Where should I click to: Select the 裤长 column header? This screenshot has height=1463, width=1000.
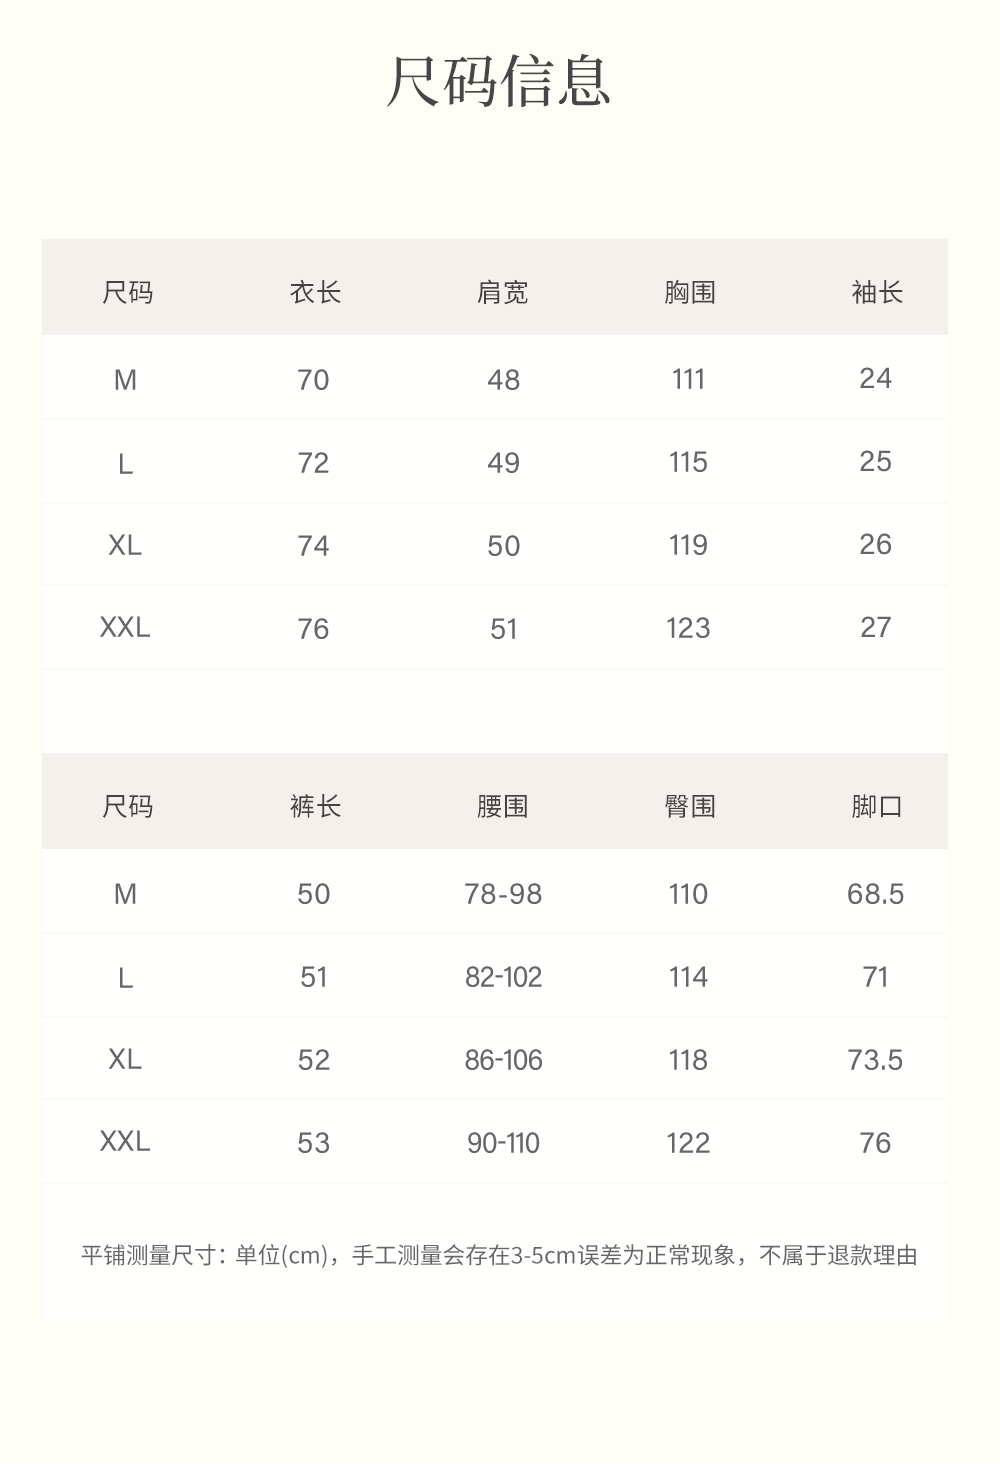pyautogui.click(x=315, y=806)
